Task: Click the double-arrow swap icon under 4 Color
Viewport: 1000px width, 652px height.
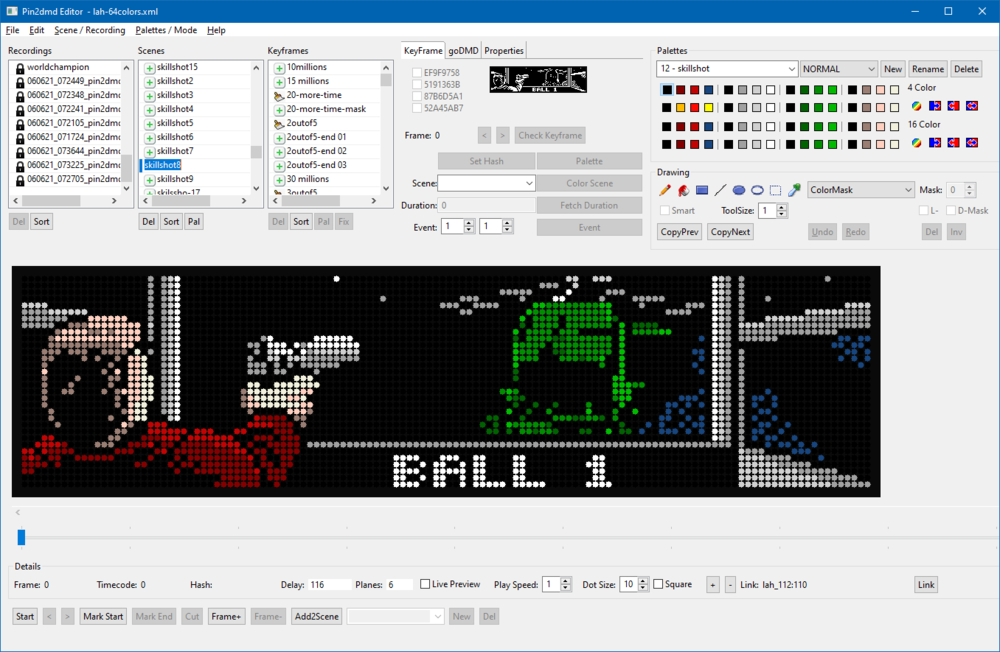Action: (x=972, y=106)
